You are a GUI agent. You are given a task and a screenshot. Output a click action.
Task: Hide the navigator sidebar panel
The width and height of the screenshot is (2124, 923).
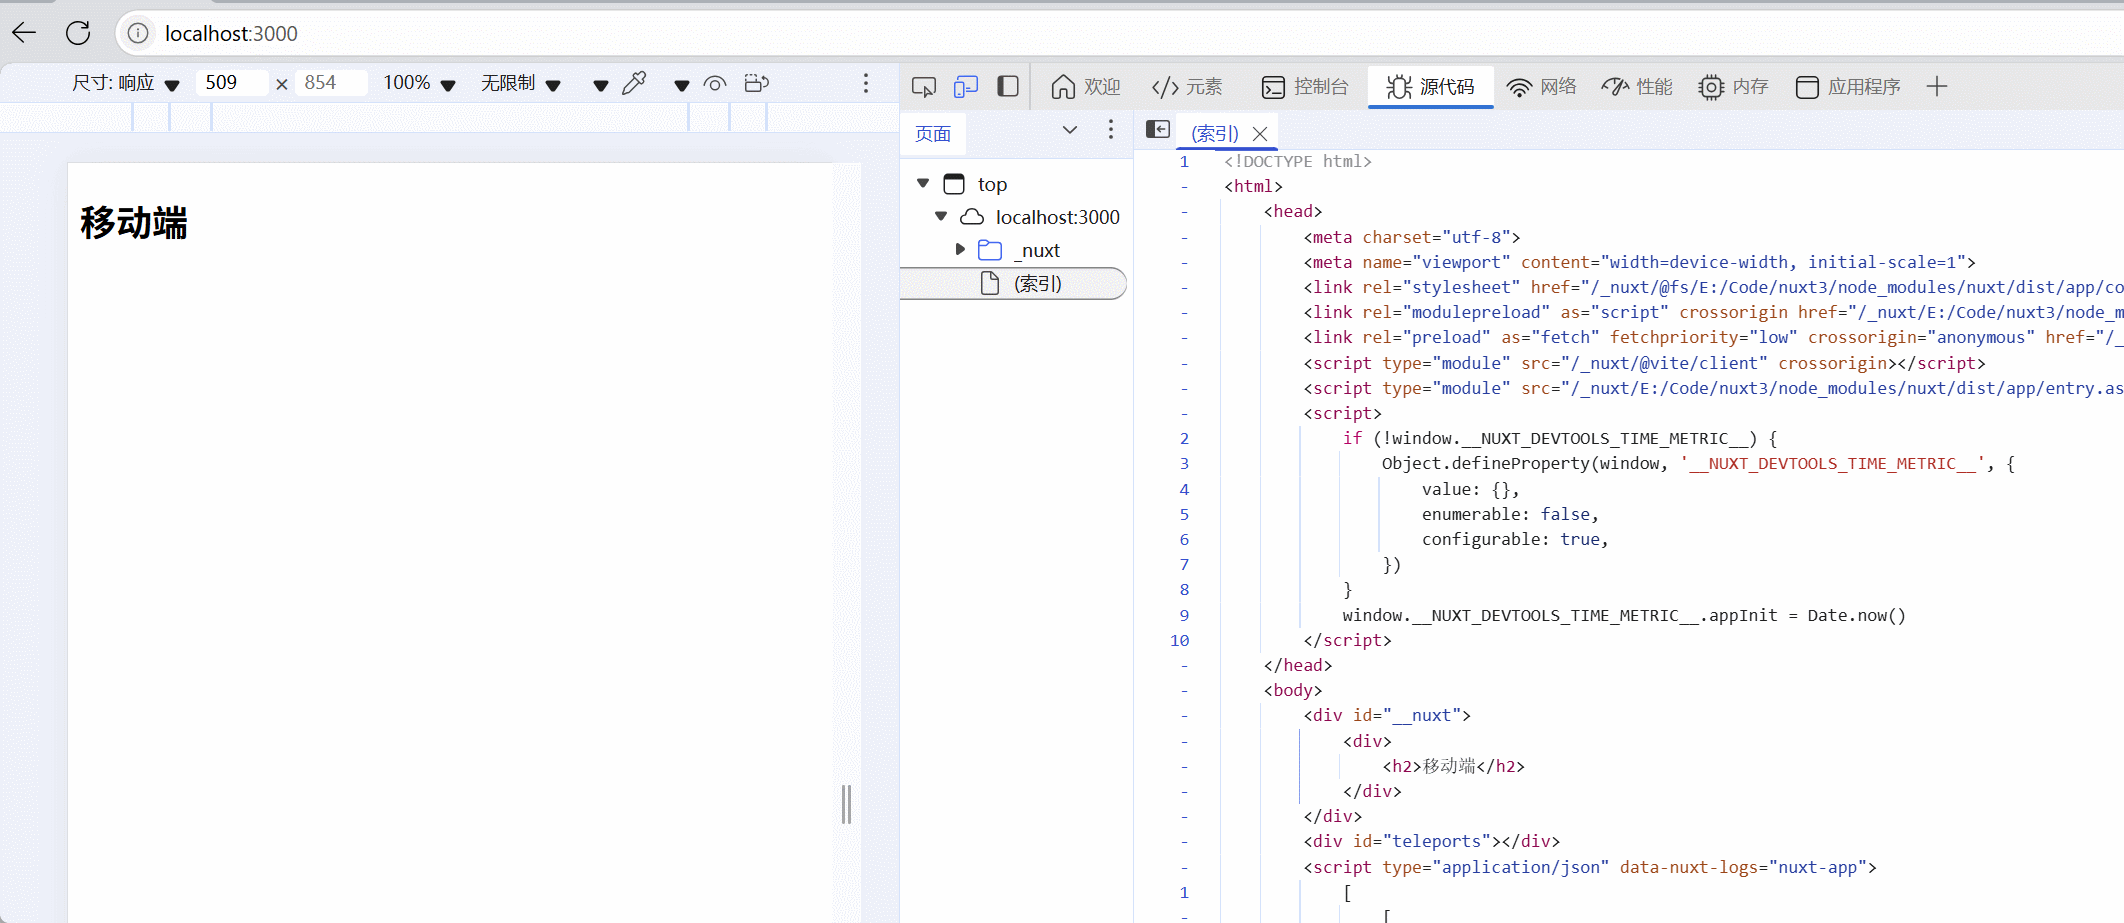pos(1158,129)
